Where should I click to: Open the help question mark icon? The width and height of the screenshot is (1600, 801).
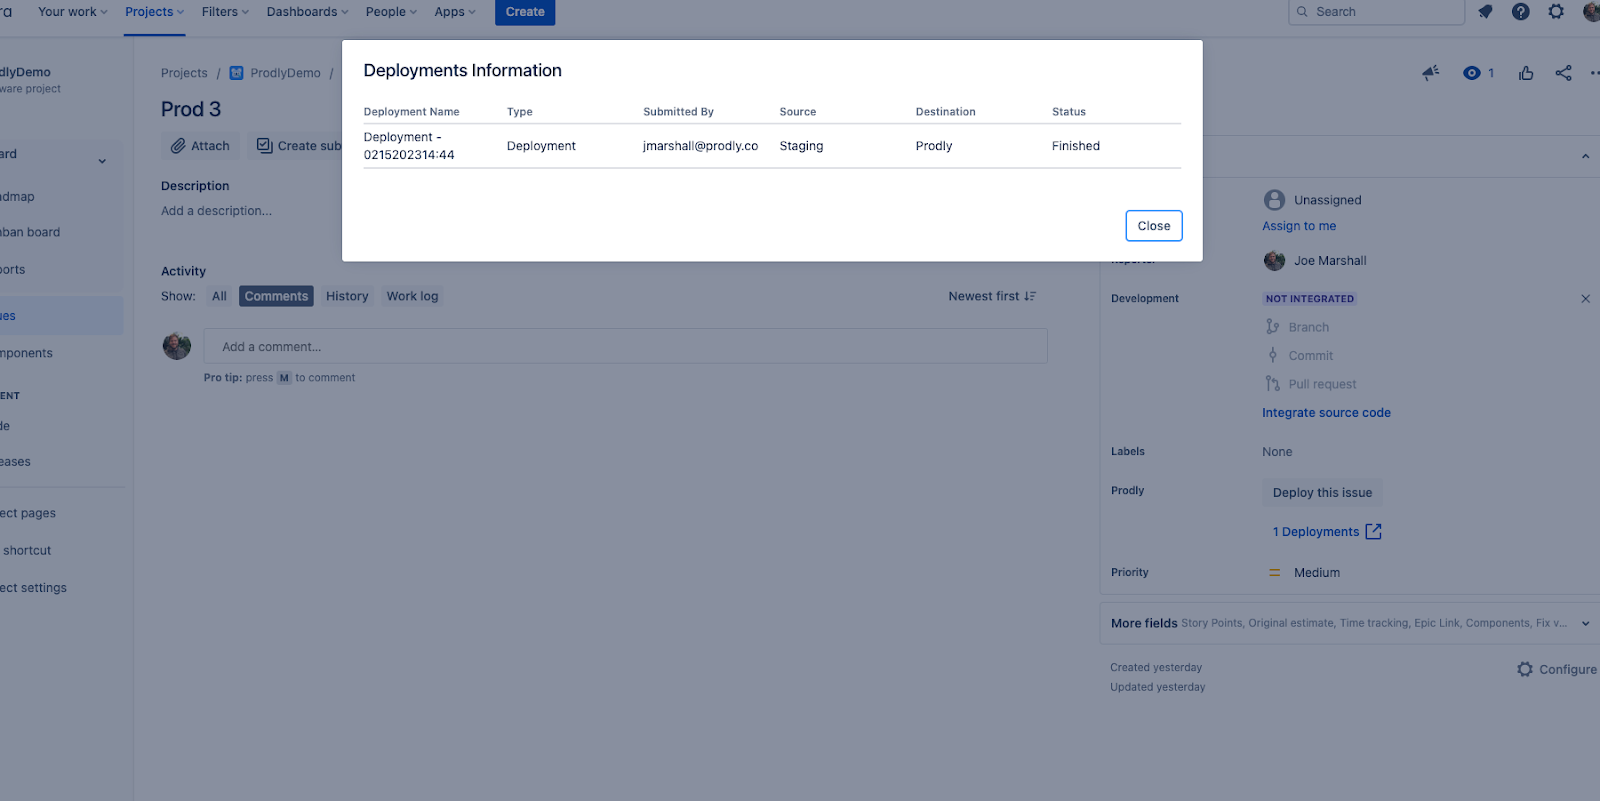tap(1520, 12)
